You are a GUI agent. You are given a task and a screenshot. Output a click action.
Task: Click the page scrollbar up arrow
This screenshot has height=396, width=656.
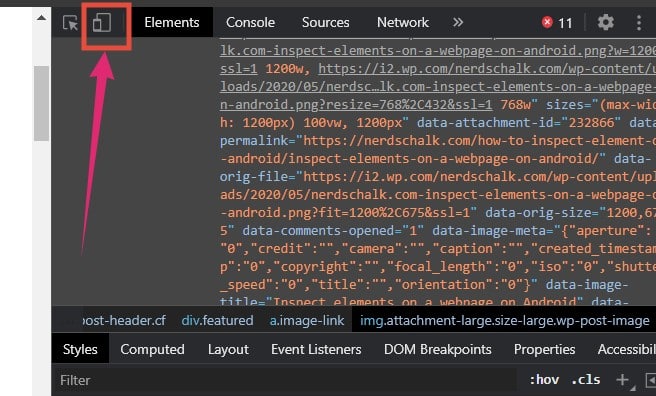click(41, 18)
